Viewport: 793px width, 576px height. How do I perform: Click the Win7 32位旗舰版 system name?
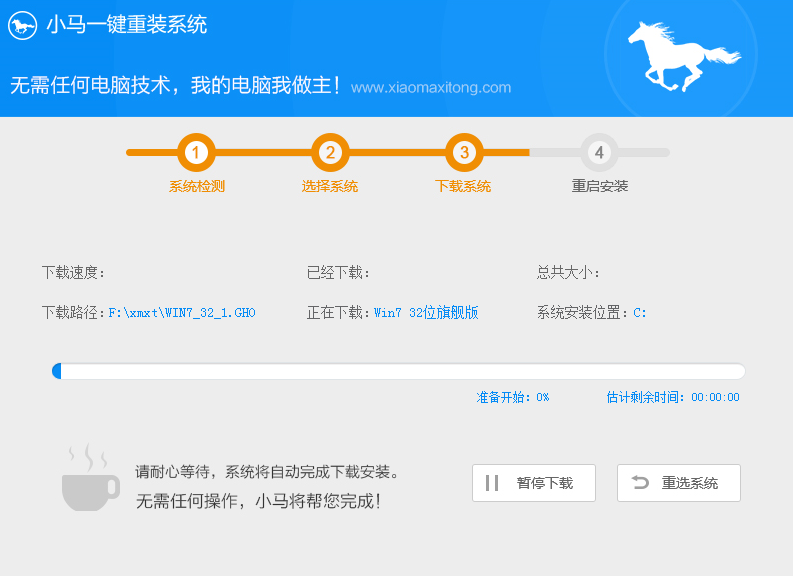(x=426, y=313)
